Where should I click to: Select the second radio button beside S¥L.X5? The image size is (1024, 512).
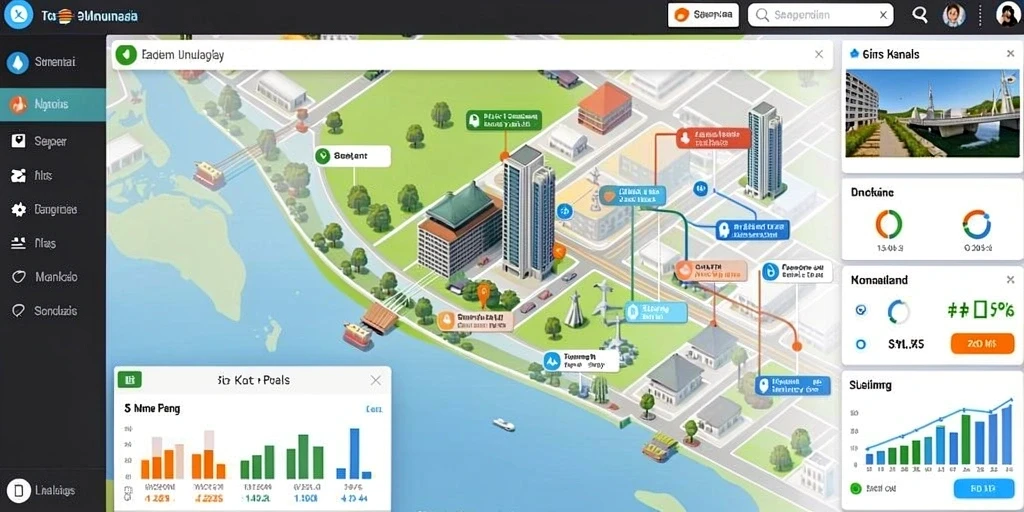point(861,344)
